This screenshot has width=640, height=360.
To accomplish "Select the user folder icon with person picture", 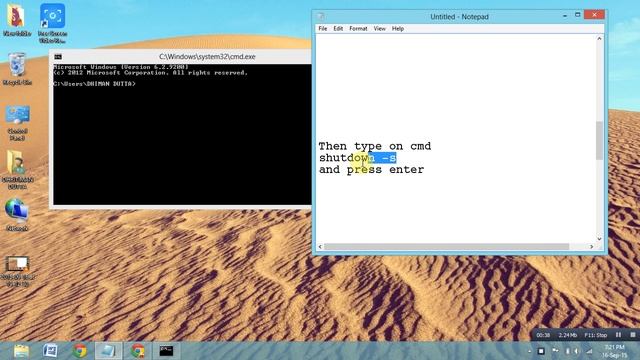I will point(17,169).
